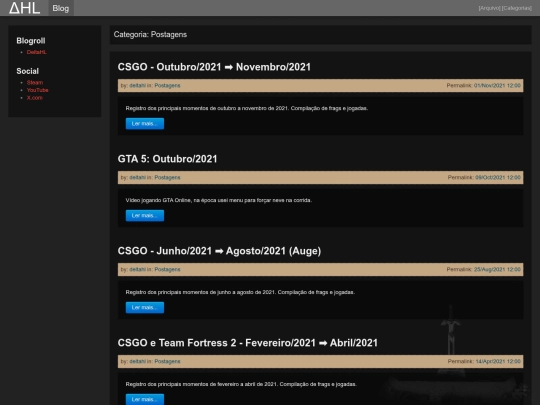Image resolution: width=540 pixels, height=405 pixels.
Task: Open the X.com social link
Action: tap(34, 97)
